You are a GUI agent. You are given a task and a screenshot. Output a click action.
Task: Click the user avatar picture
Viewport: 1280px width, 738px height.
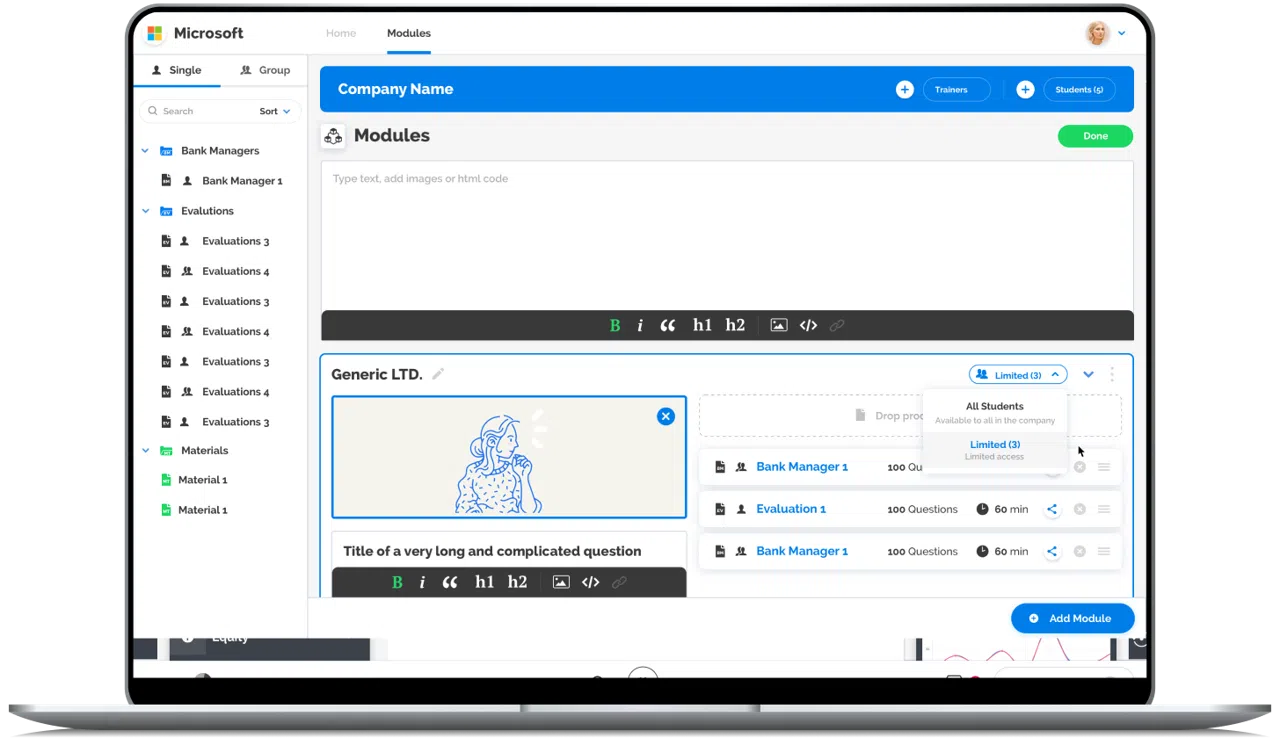1098,33
